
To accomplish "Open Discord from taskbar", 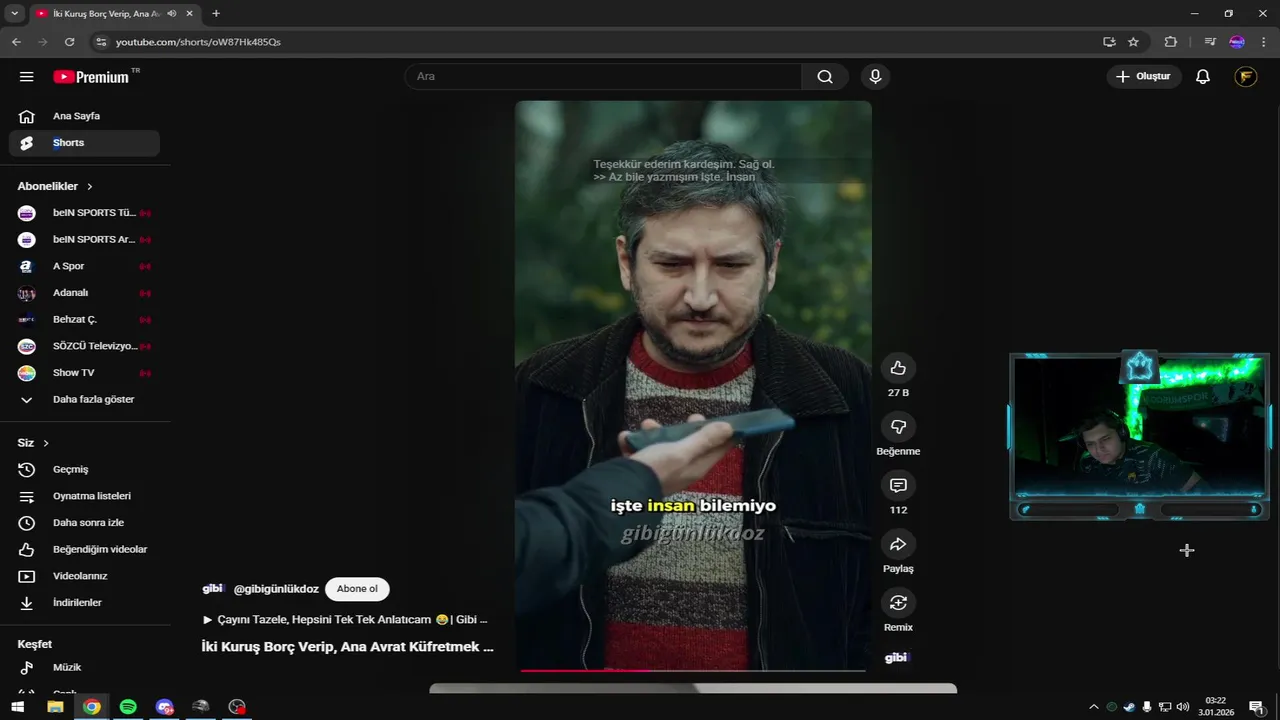I will [165, 707].
